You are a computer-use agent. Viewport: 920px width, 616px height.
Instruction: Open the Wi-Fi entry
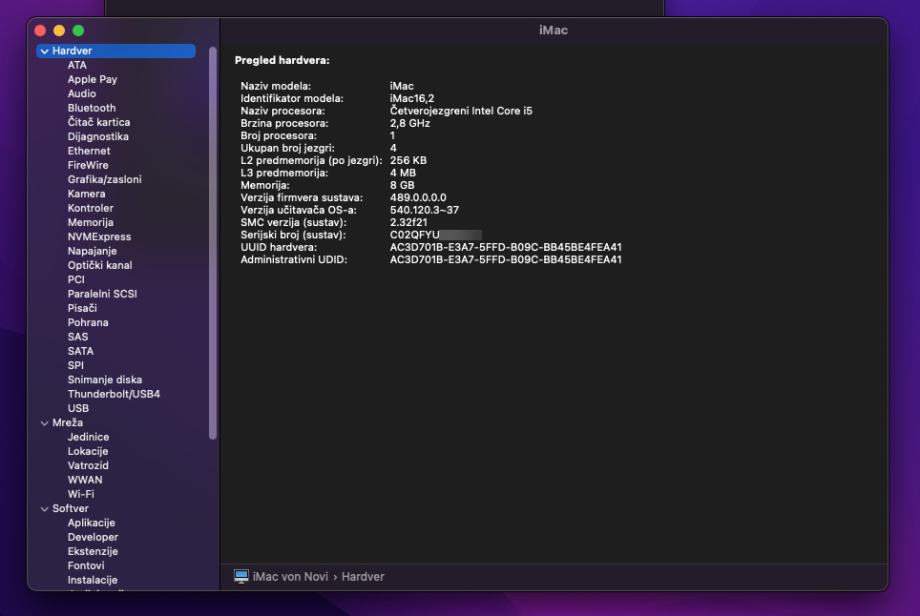tap(80, 495)
